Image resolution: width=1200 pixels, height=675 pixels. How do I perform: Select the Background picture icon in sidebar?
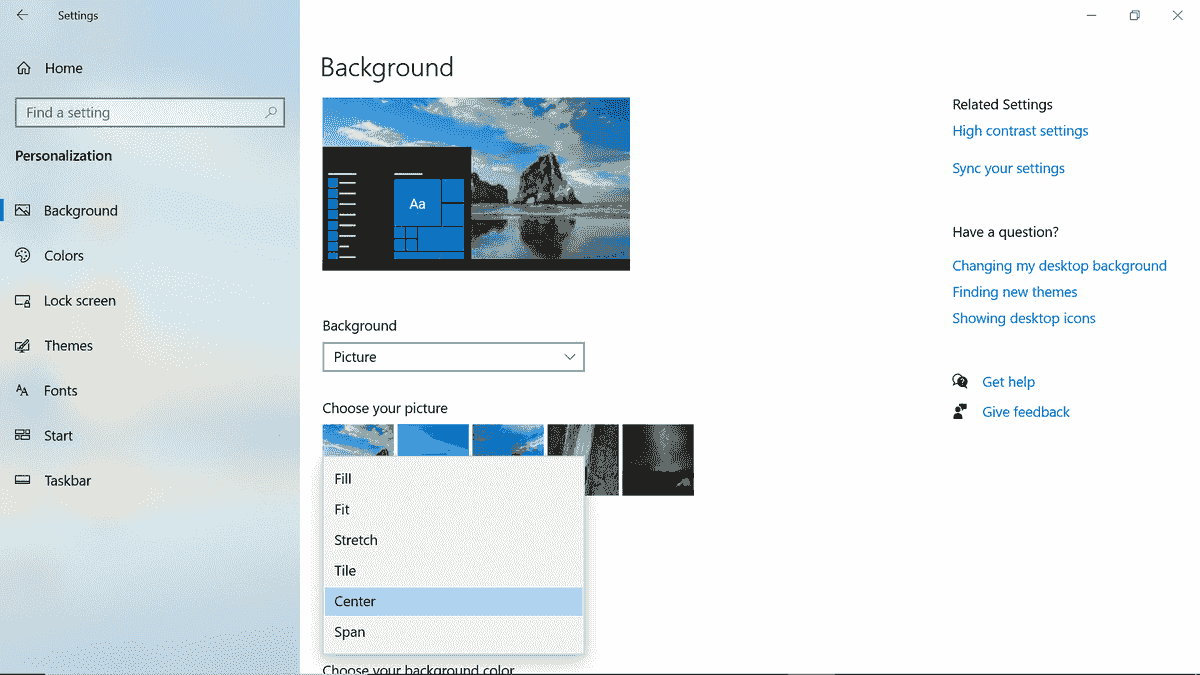22,210
